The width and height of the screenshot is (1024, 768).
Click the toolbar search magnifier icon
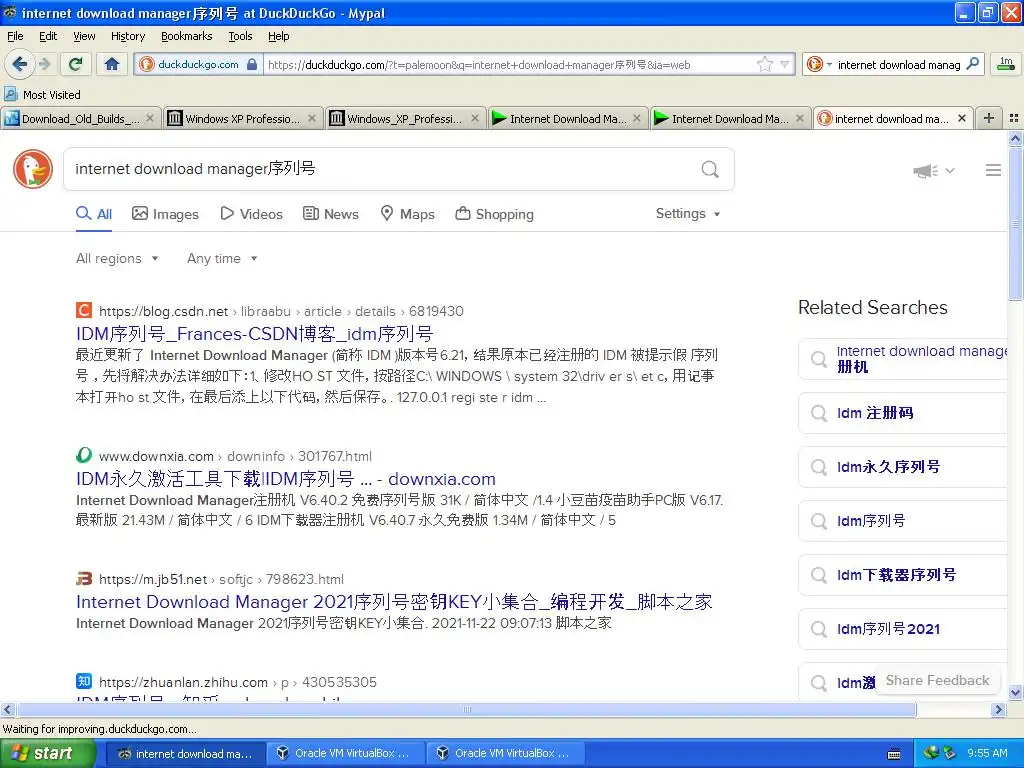972,64
